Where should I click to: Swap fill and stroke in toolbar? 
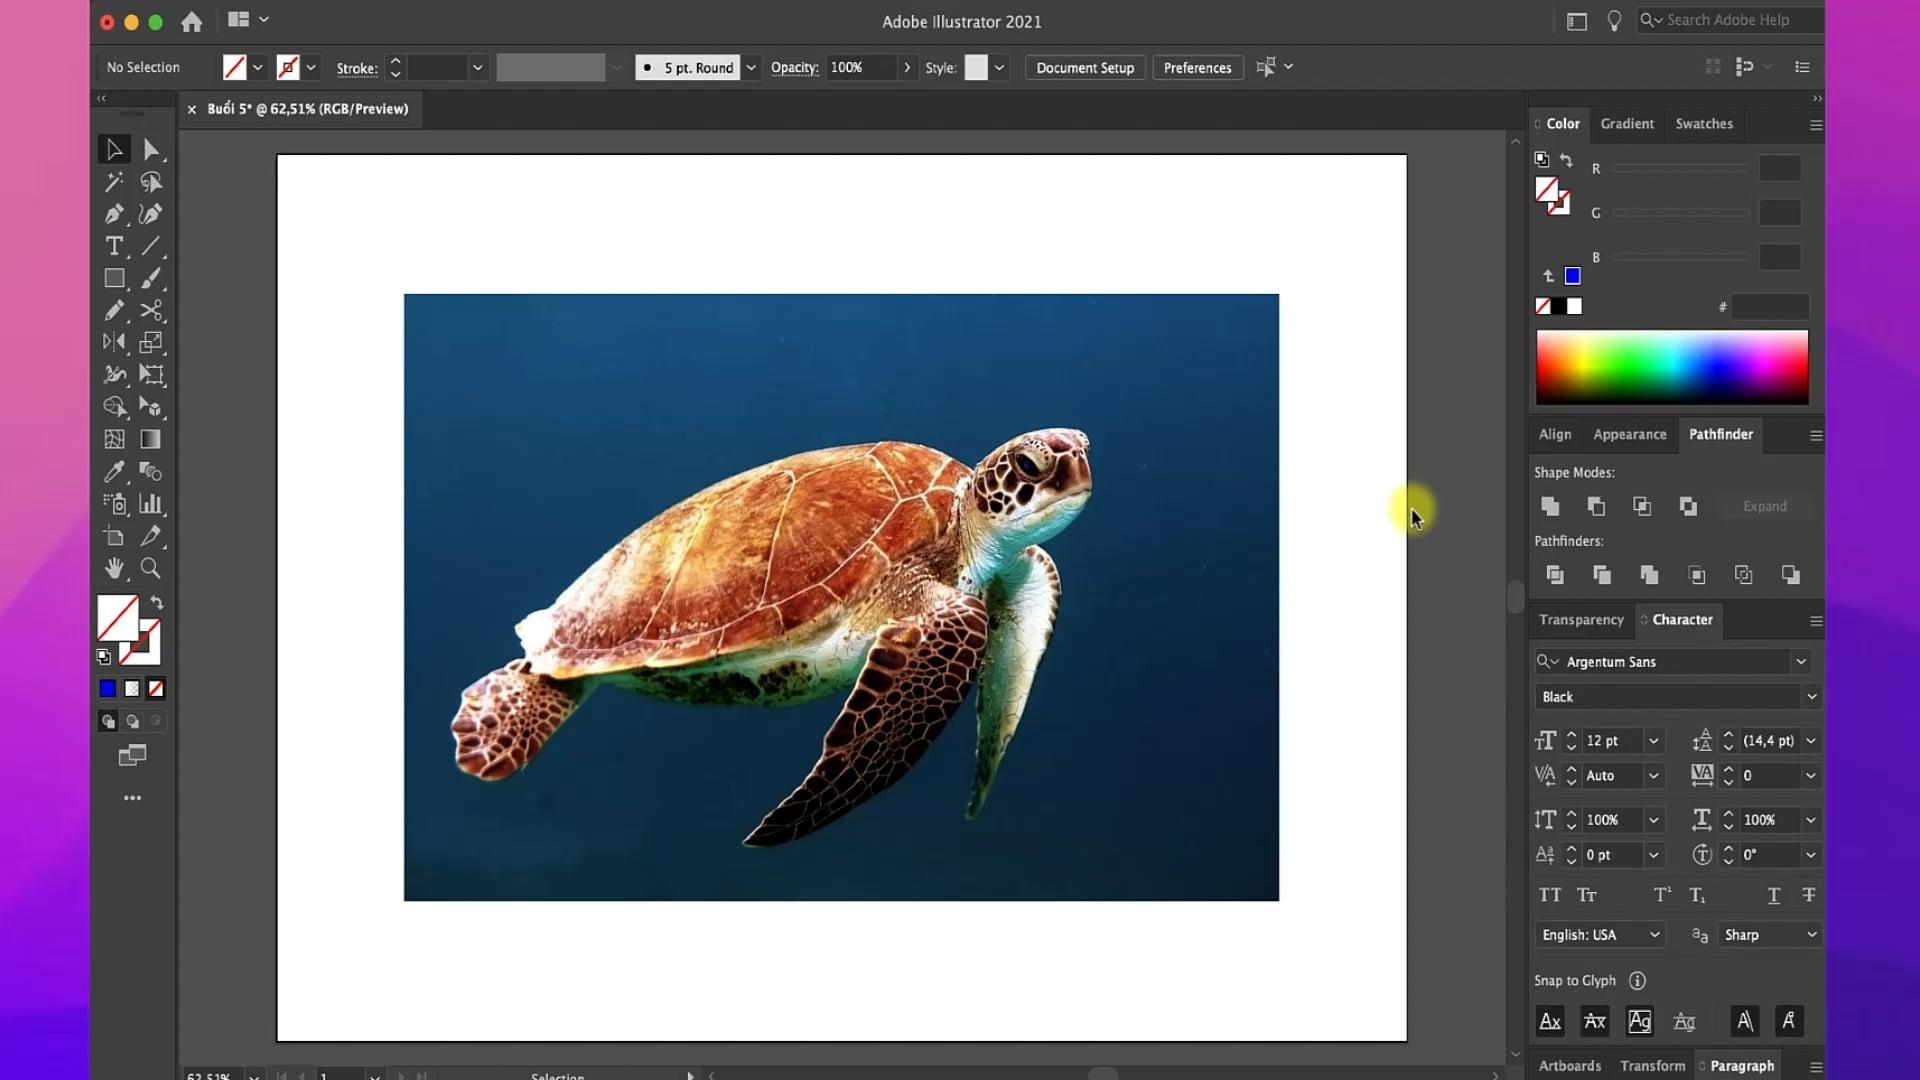click(157, 603)
